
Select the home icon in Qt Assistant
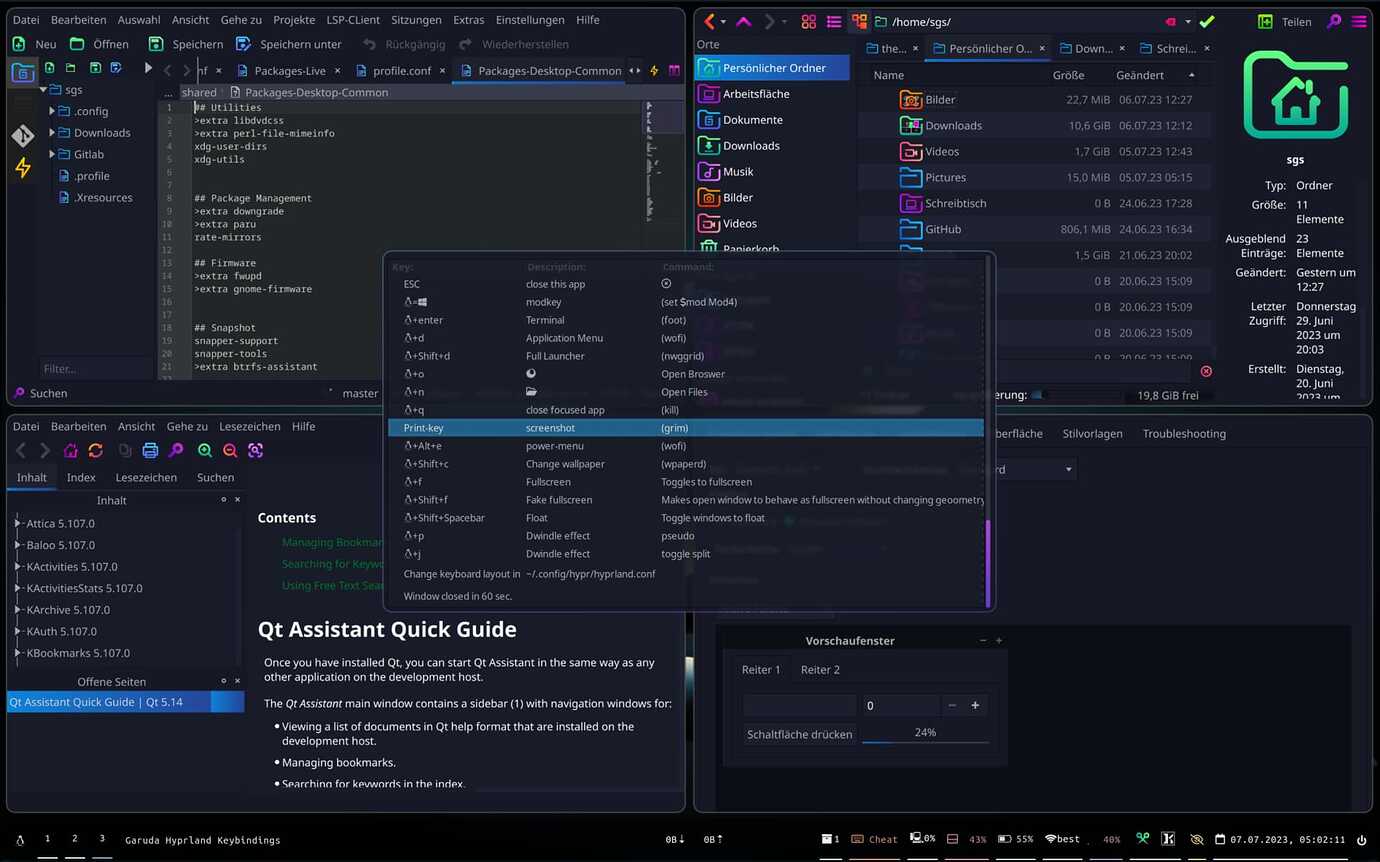pyautogui.click(x=71, y=452)
